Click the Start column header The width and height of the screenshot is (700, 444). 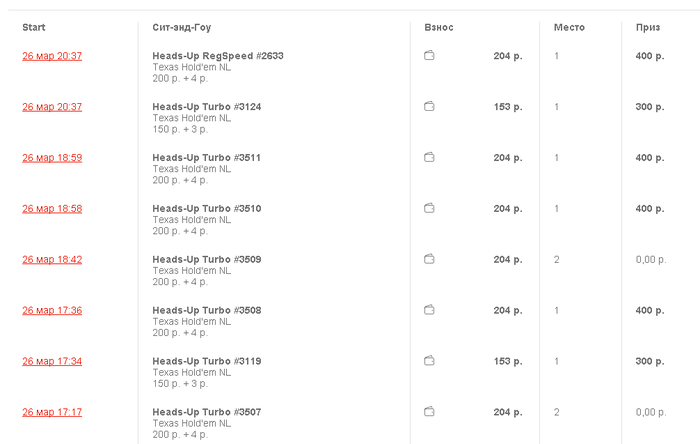coord(34,27)
